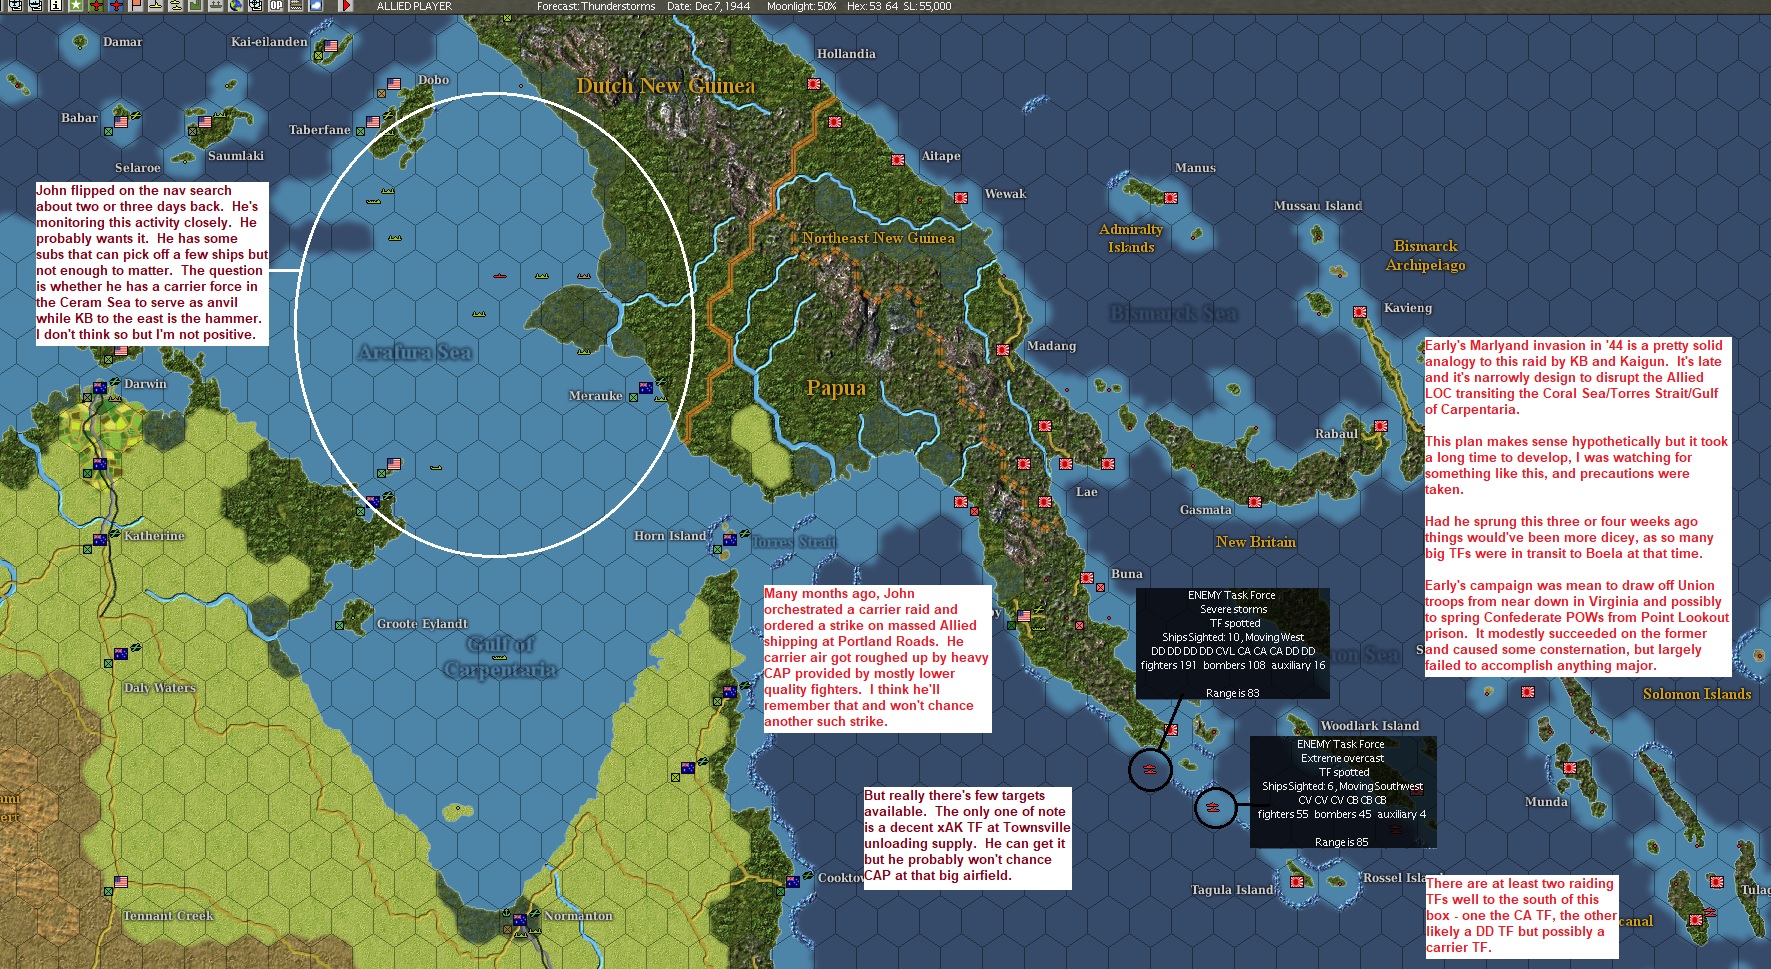The width and height of the screenshot is (1771, 969).
Task: Select the Australian base flag at Normanton
Action: pyautogui.click(x=520, y=920)
